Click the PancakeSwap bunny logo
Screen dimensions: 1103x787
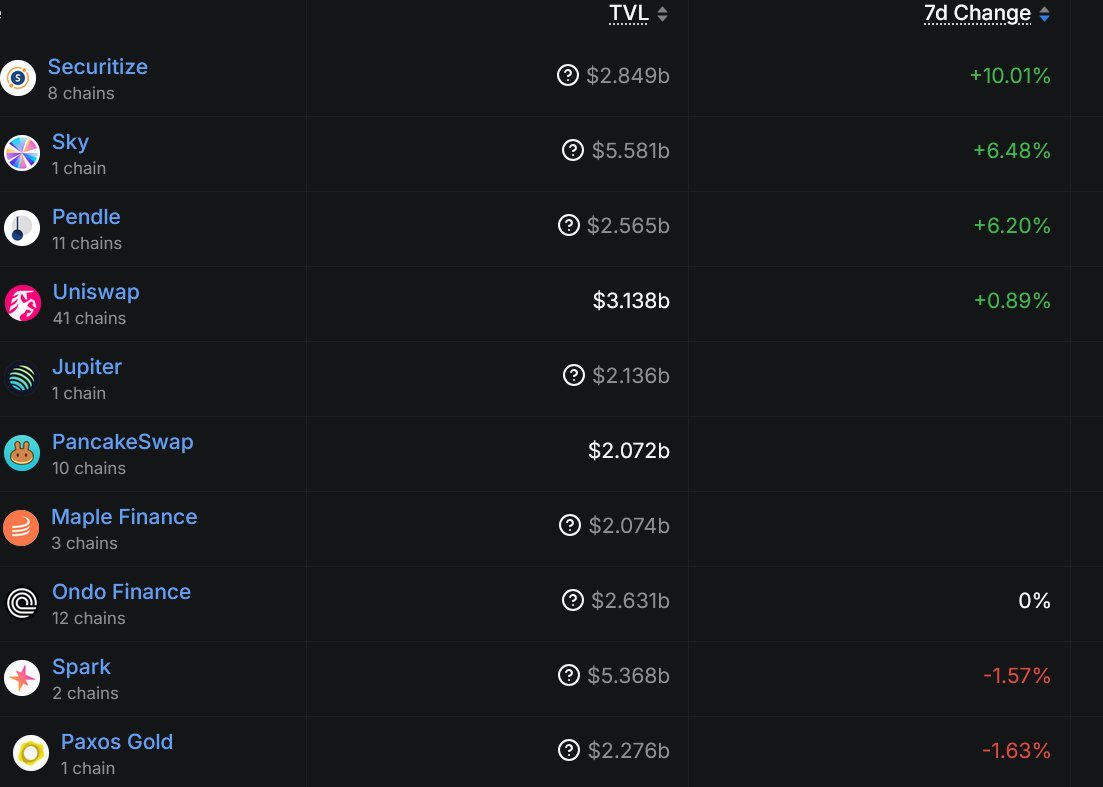pyautogui.click(x=22, y=453)
